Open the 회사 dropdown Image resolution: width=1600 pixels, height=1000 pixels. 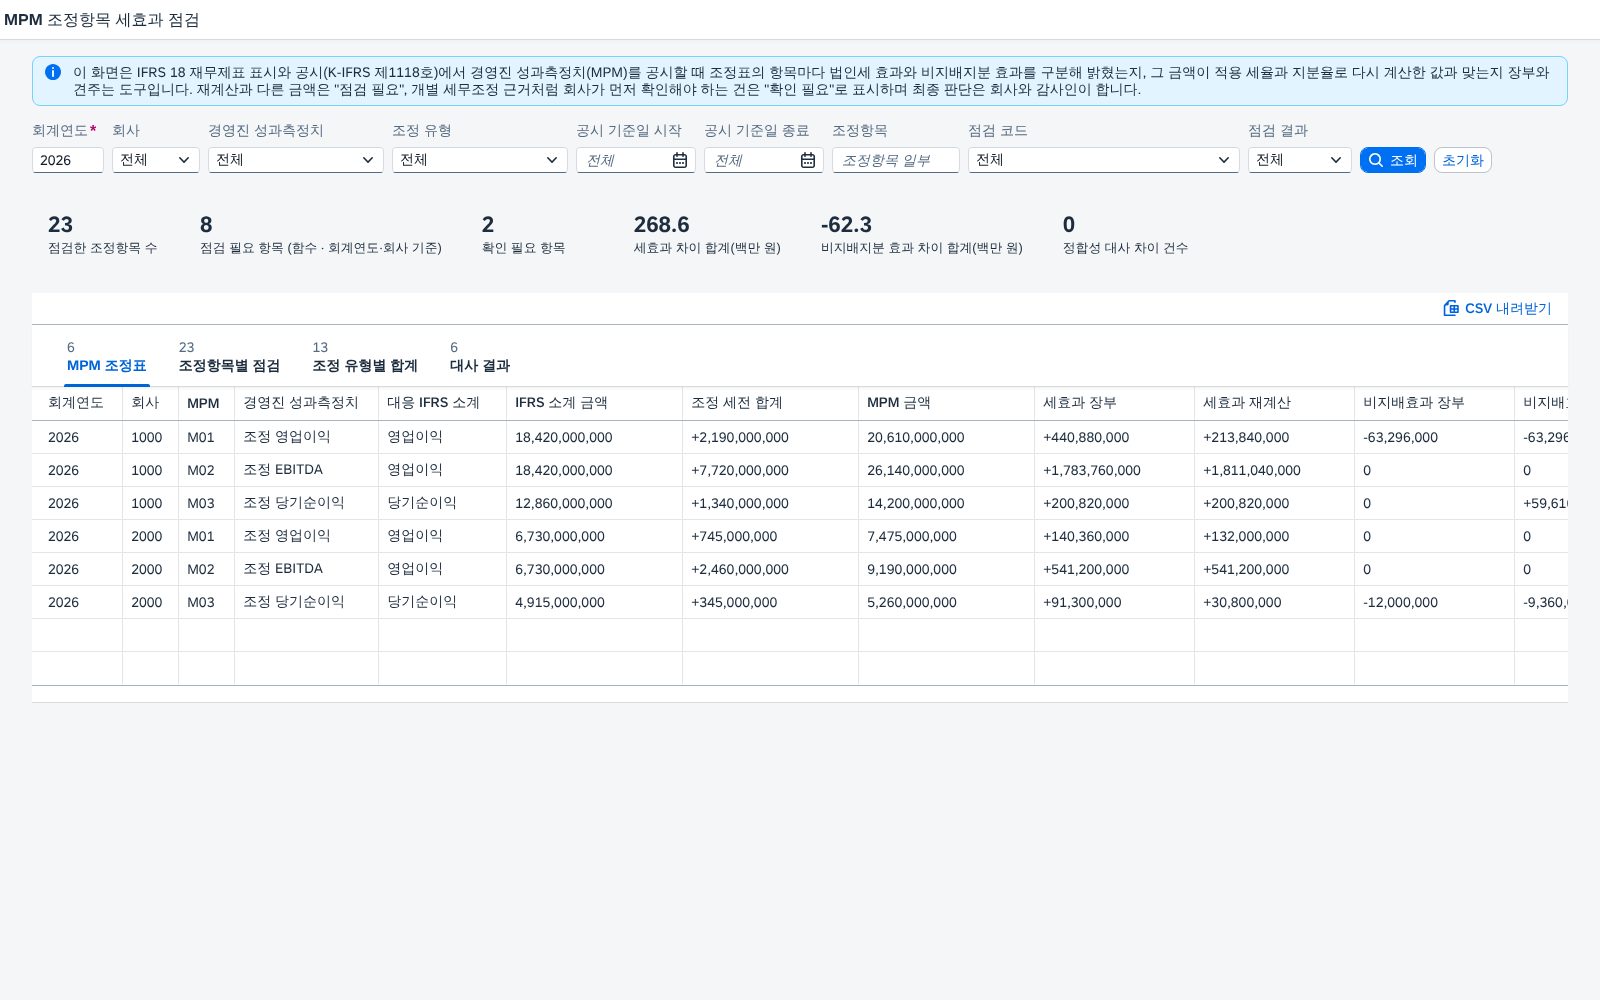tap(156, 160)
